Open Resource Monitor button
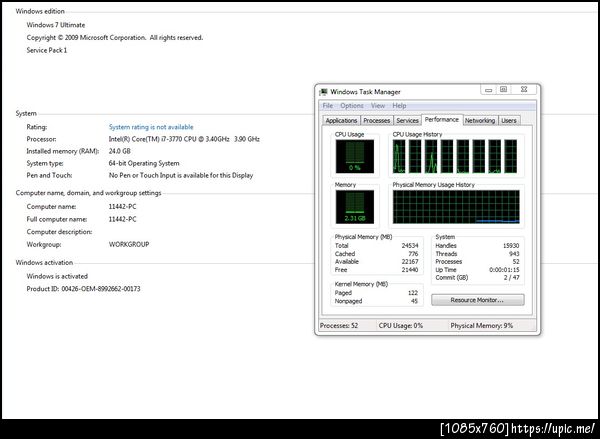 [478, 300]
